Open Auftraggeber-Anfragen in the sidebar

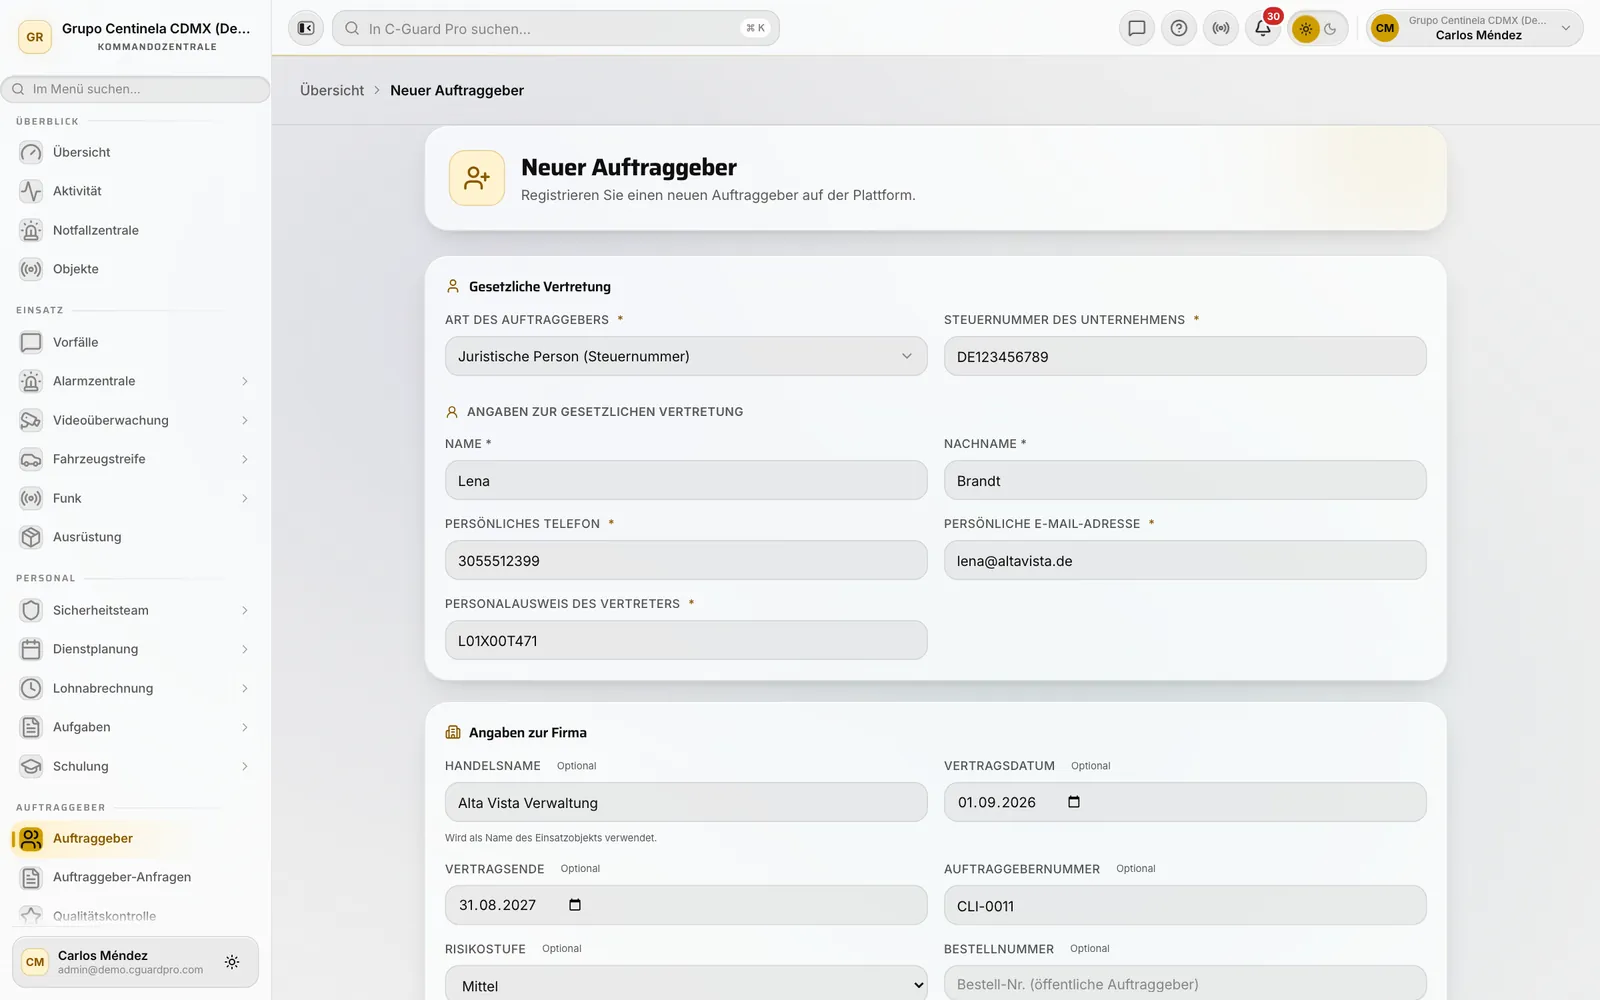pyautogui.click(x=135, y=877)
